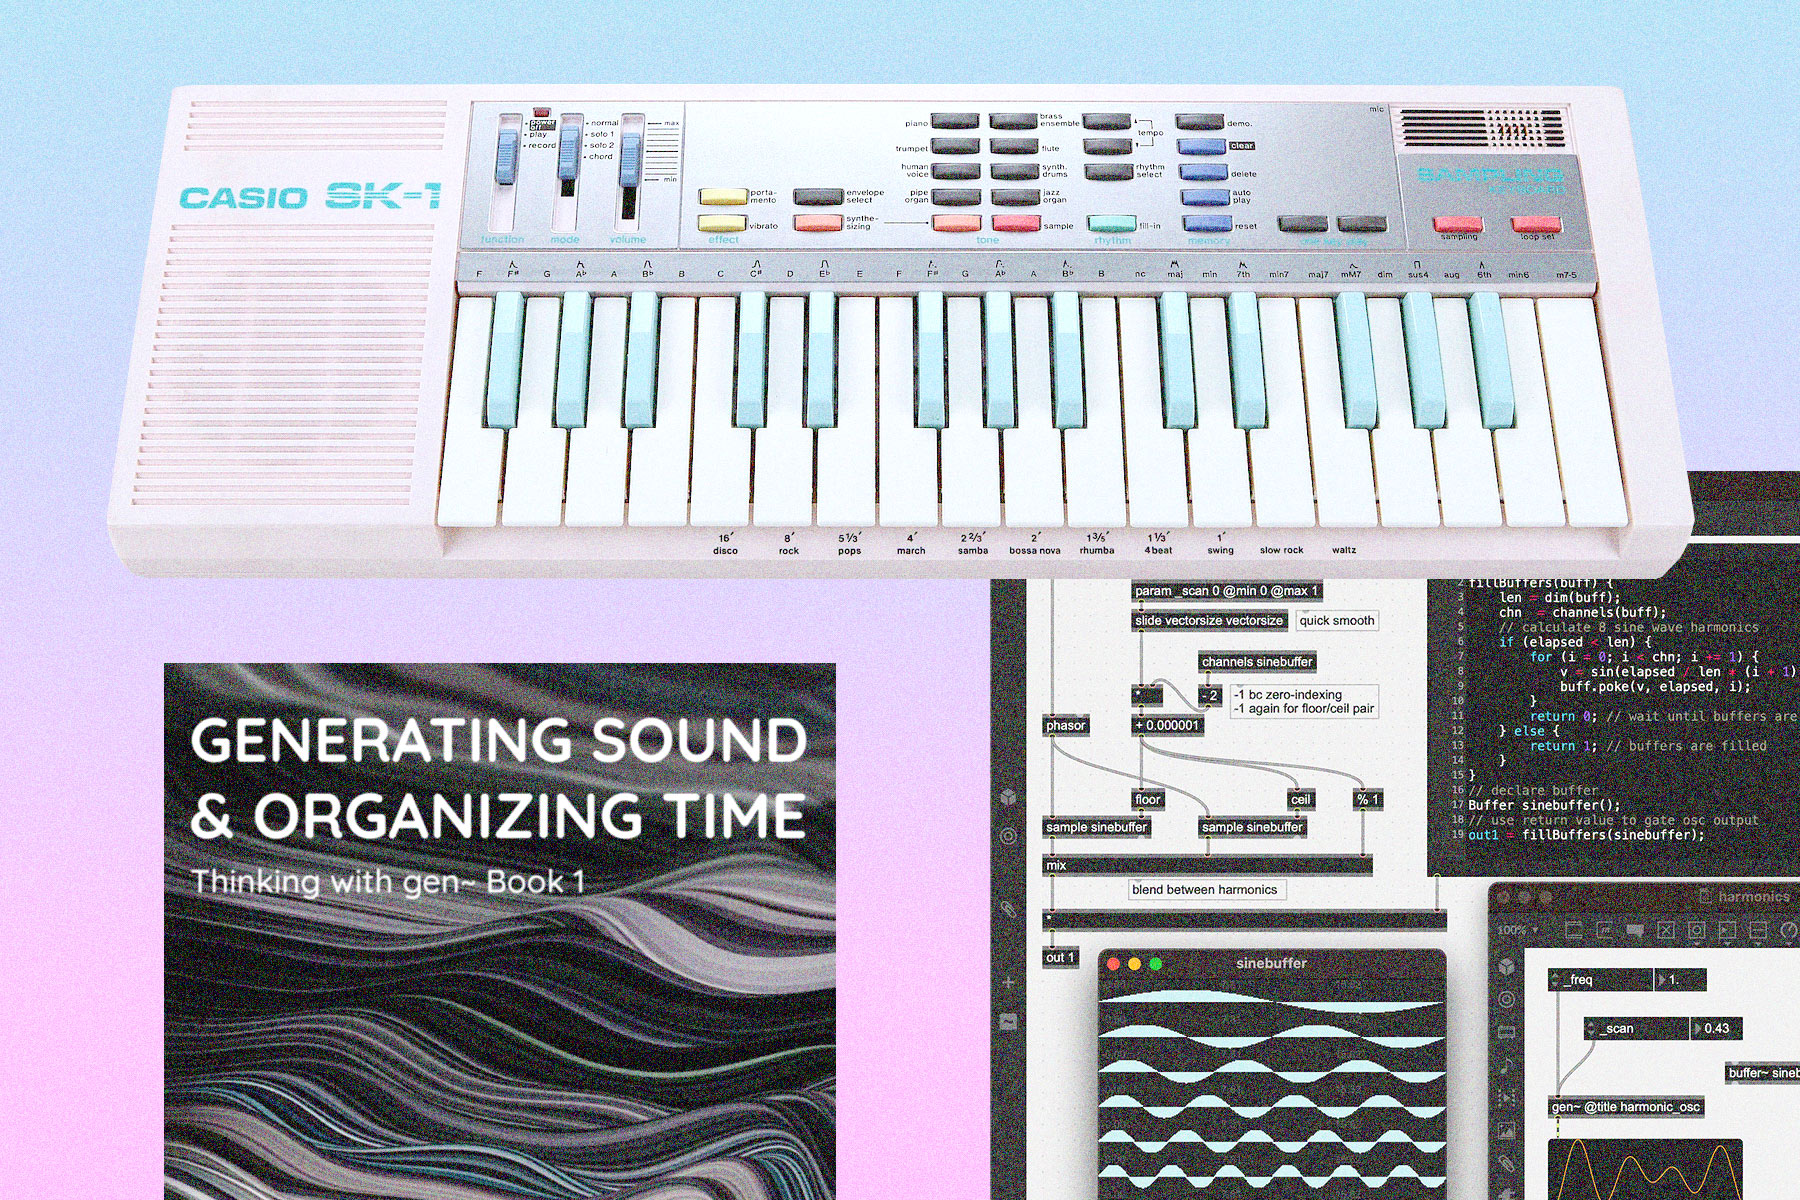Zoom the sinebuffer window with green button

pos(1156,964)
